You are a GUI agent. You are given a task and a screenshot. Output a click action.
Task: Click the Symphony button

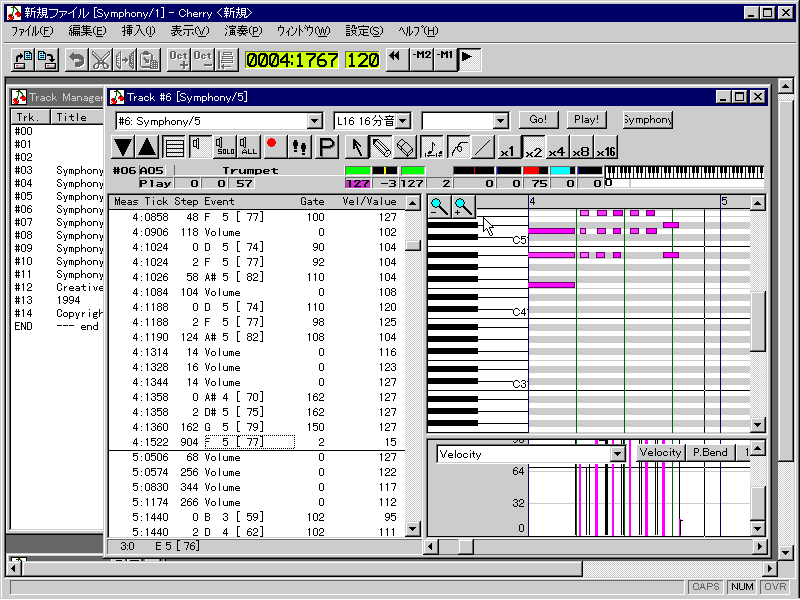click(x=647, y=119)
